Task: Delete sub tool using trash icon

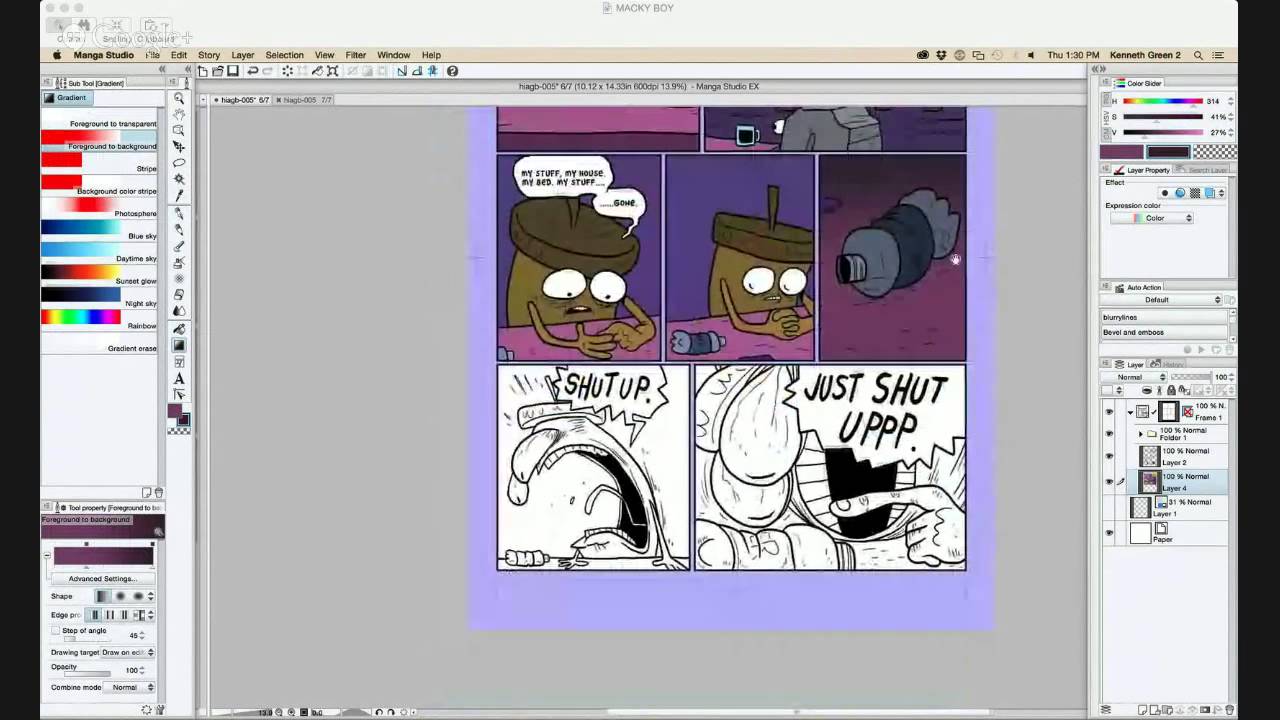Action: (158, 493)
